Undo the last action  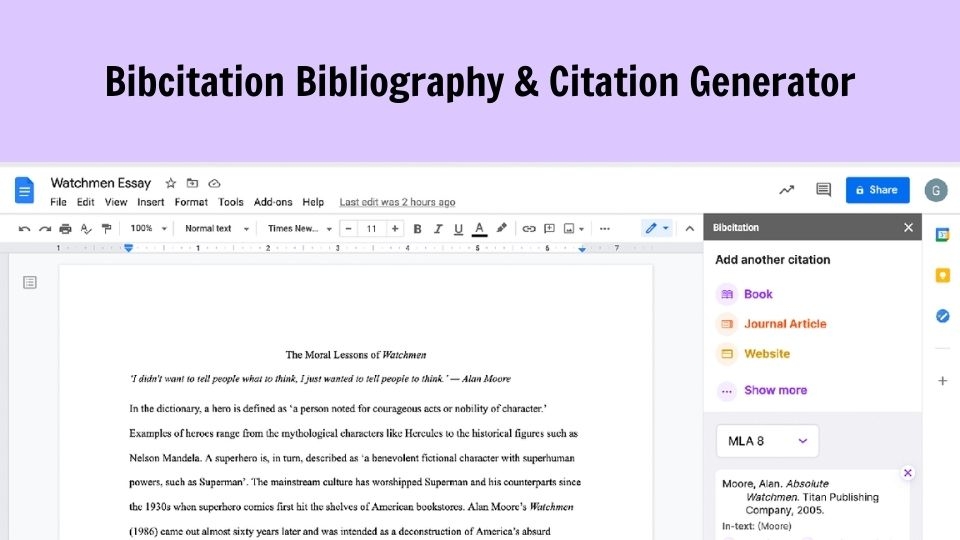[24, 228]
